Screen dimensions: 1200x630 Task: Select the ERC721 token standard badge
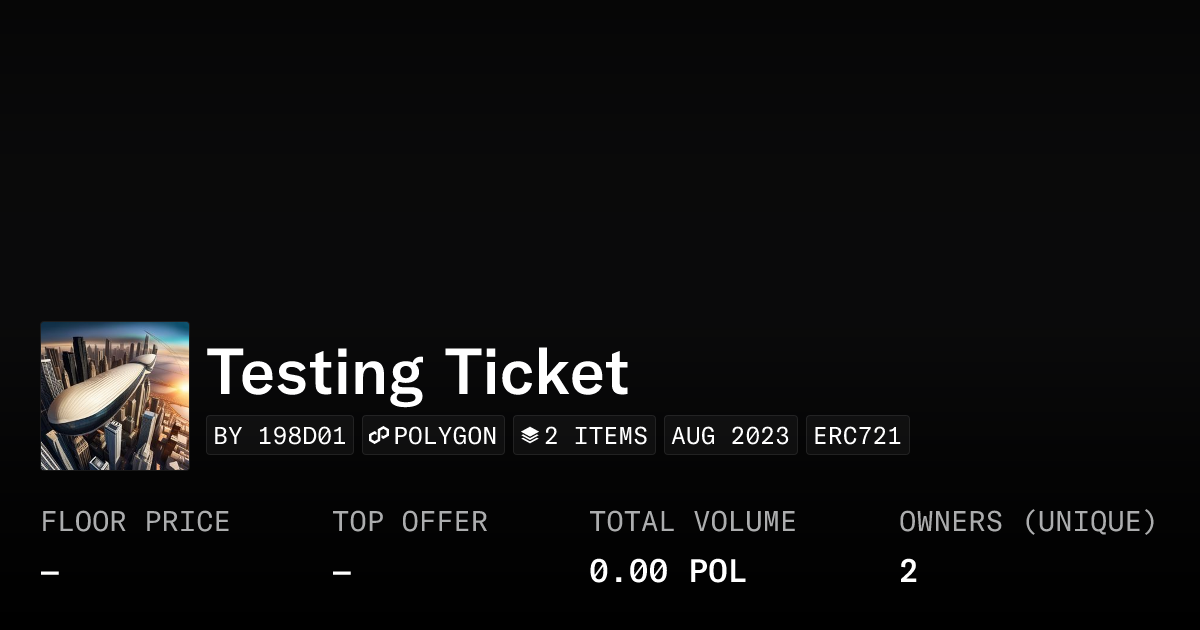pyautogui.click(x=857, y=436)
